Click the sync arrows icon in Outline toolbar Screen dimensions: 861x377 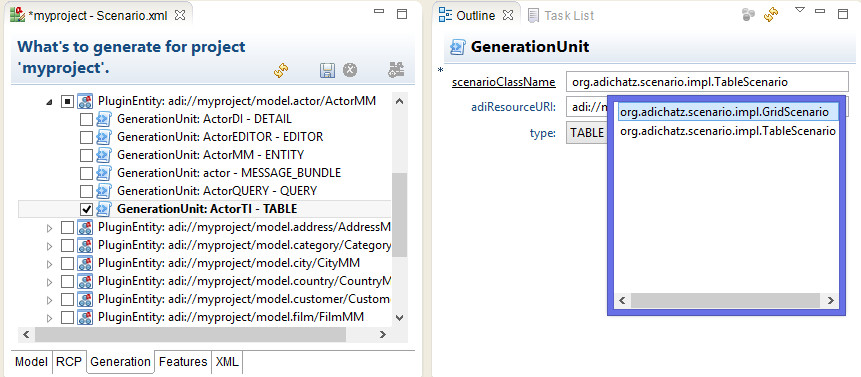(x=771, y=15)
